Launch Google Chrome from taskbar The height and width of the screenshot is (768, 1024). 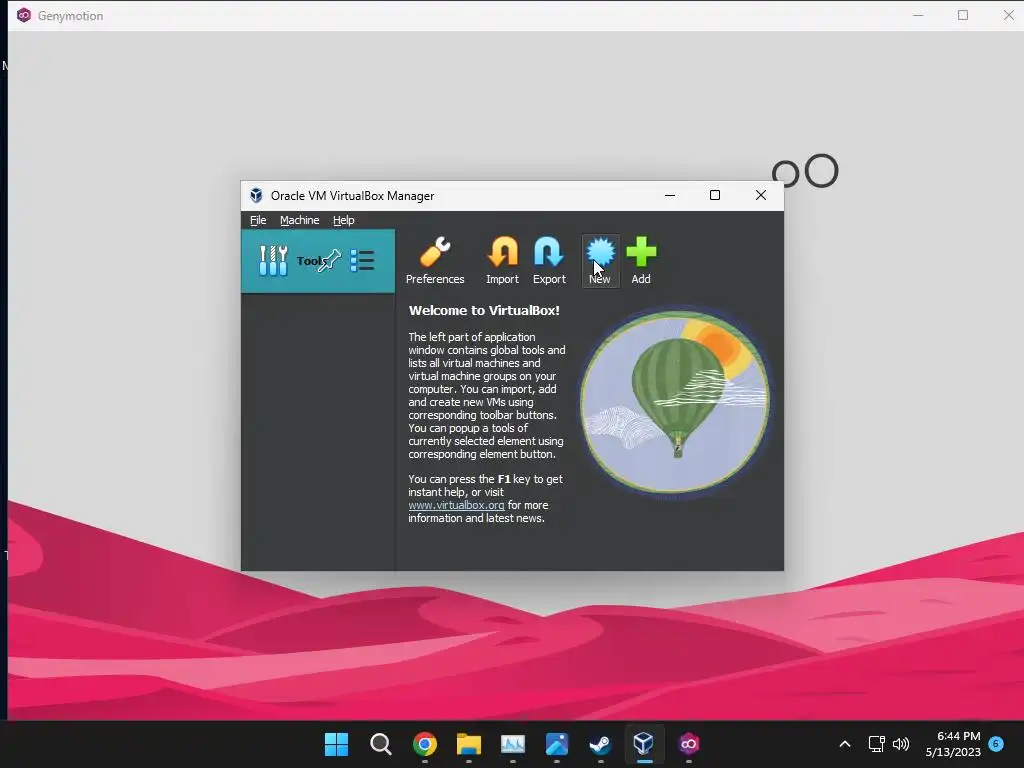pos(424,744)
